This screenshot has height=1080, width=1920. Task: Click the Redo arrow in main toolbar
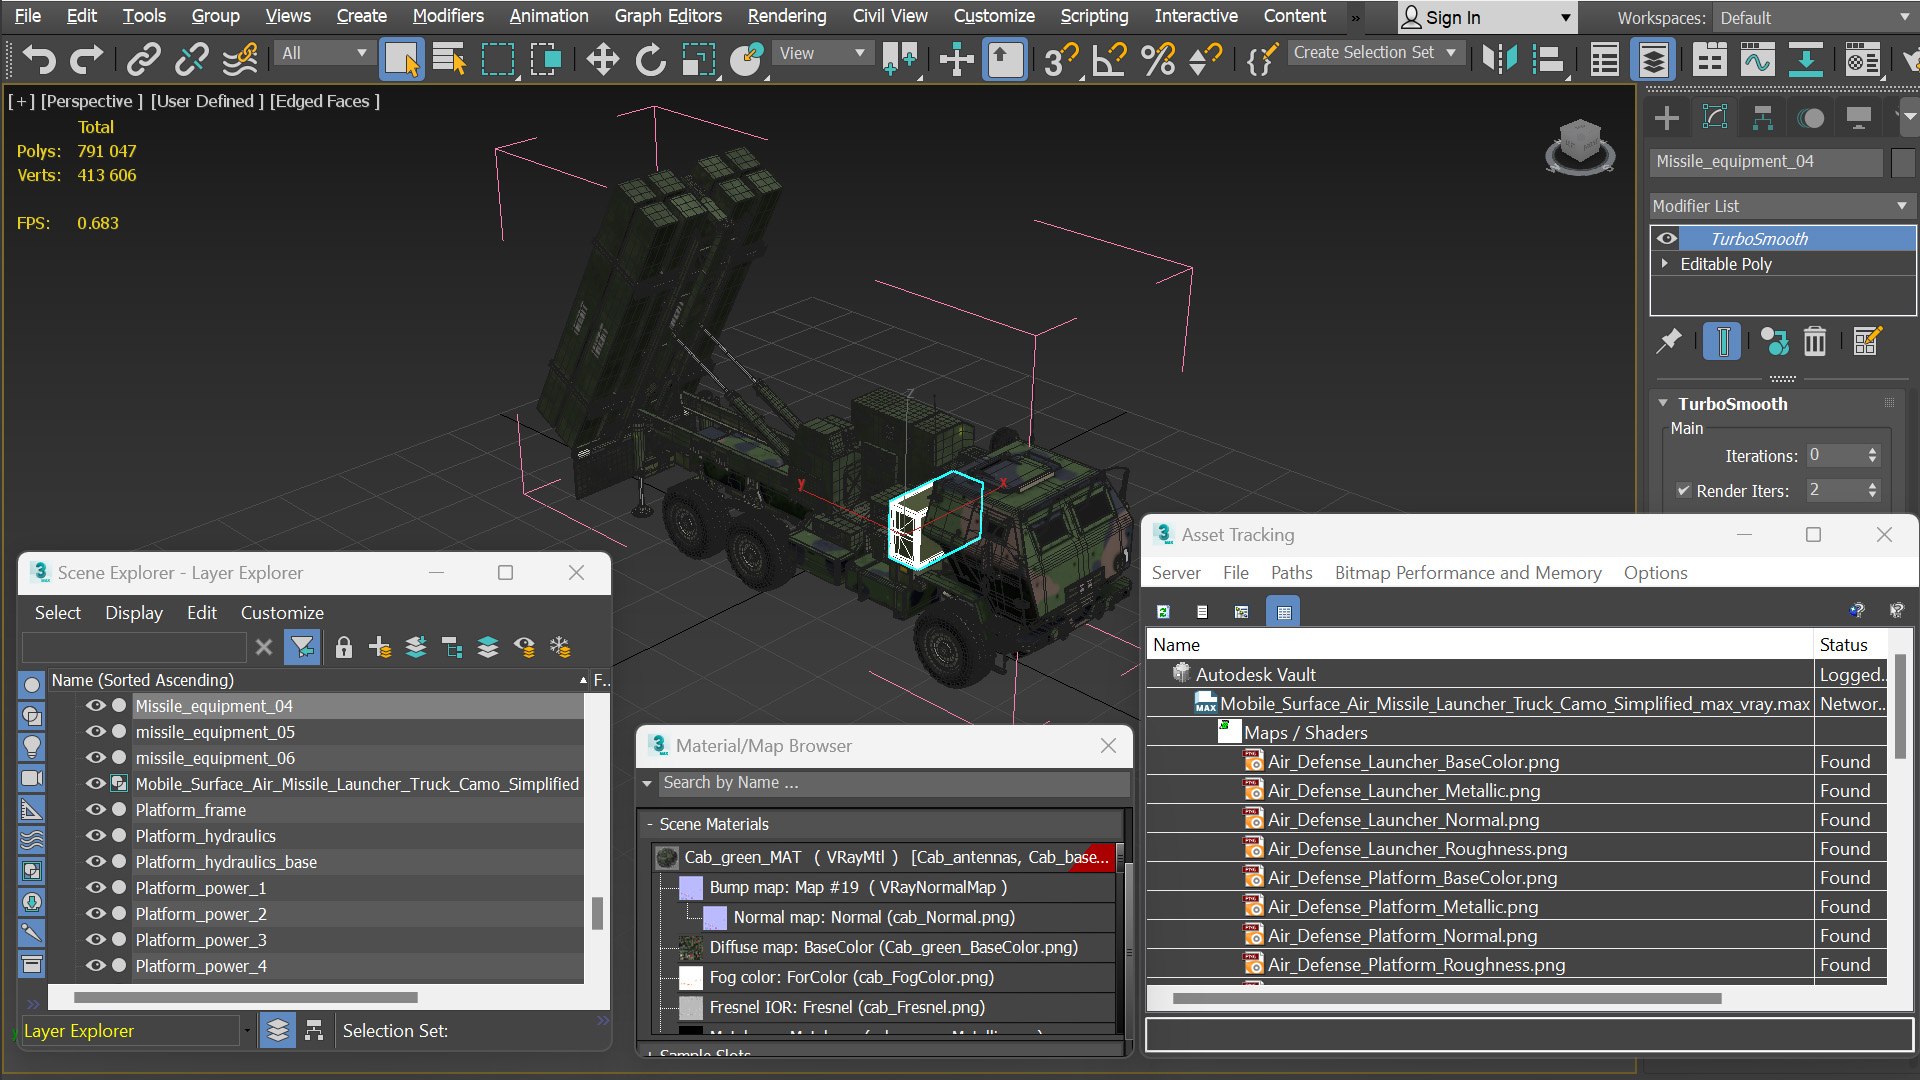(x=86, y=59)
